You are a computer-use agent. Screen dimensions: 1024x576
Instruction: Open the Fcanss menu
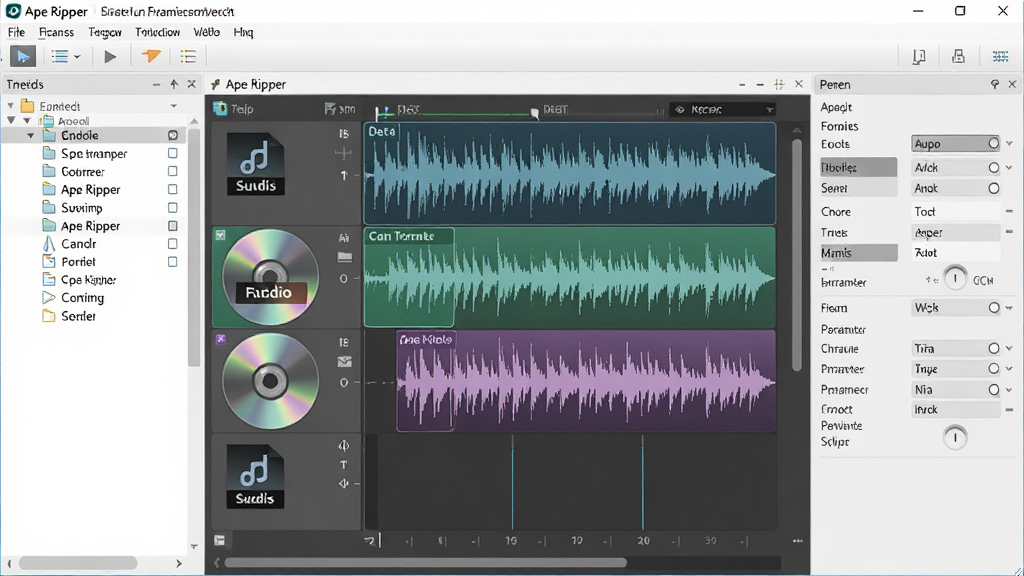(x=56, y=32)
